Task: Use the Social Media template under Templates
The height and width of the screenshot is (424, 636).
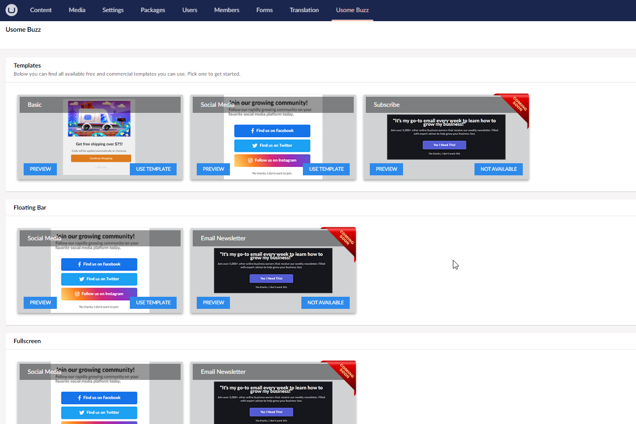Action: pos(326,169)
